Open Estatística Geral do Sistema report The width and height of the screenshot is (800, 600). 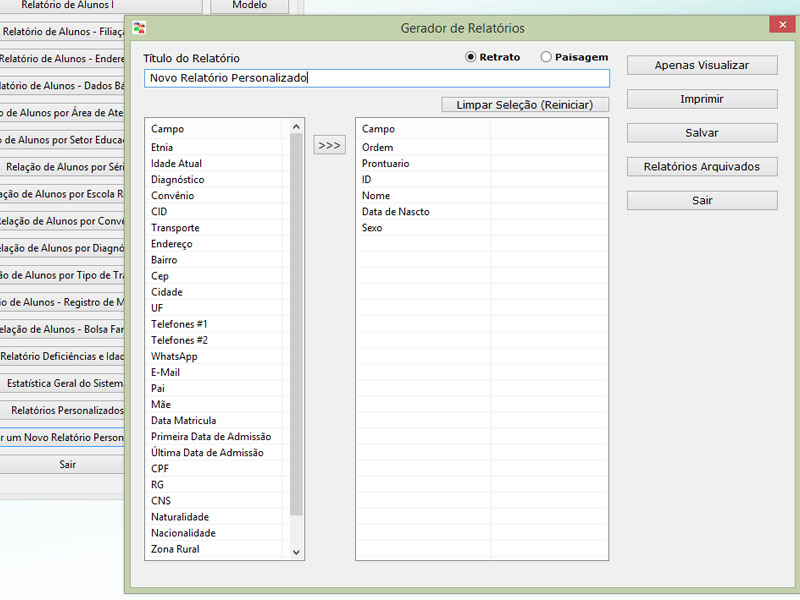(64, 383)
